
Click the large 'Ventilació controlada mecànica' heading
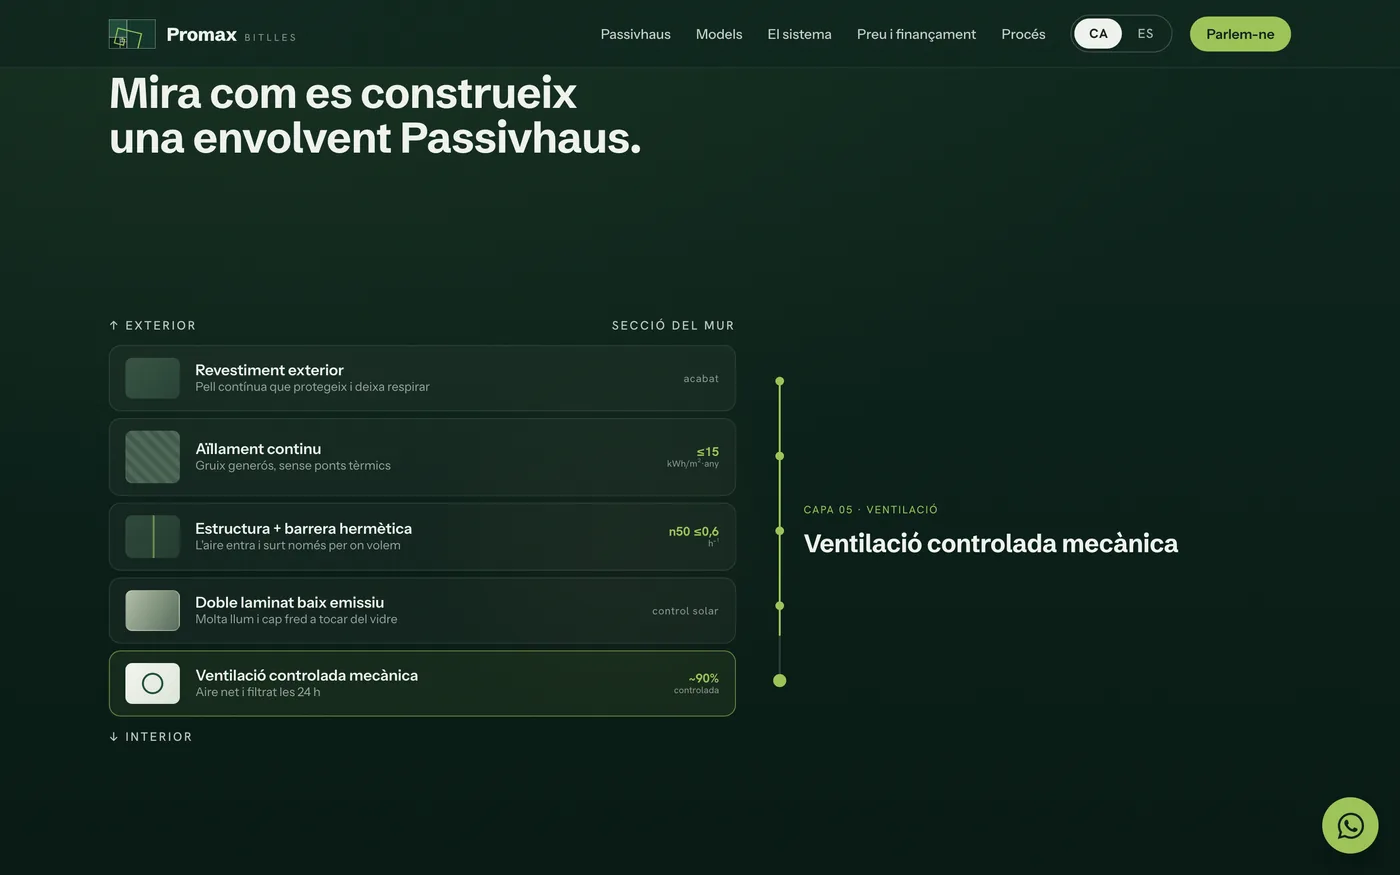coord(991,543)
